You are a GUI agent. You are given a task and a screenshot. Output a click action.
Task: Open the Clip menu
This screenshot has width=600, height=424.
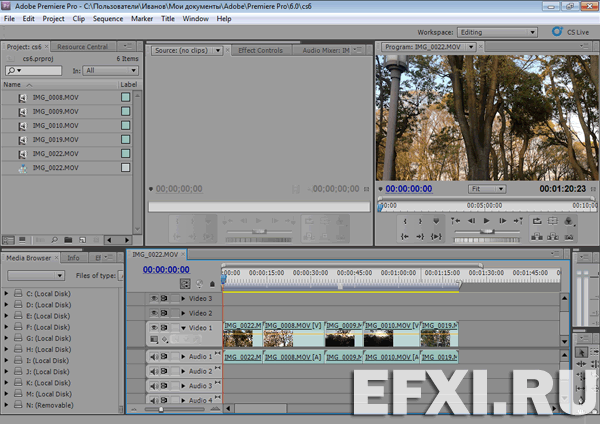tap(78, 19)
